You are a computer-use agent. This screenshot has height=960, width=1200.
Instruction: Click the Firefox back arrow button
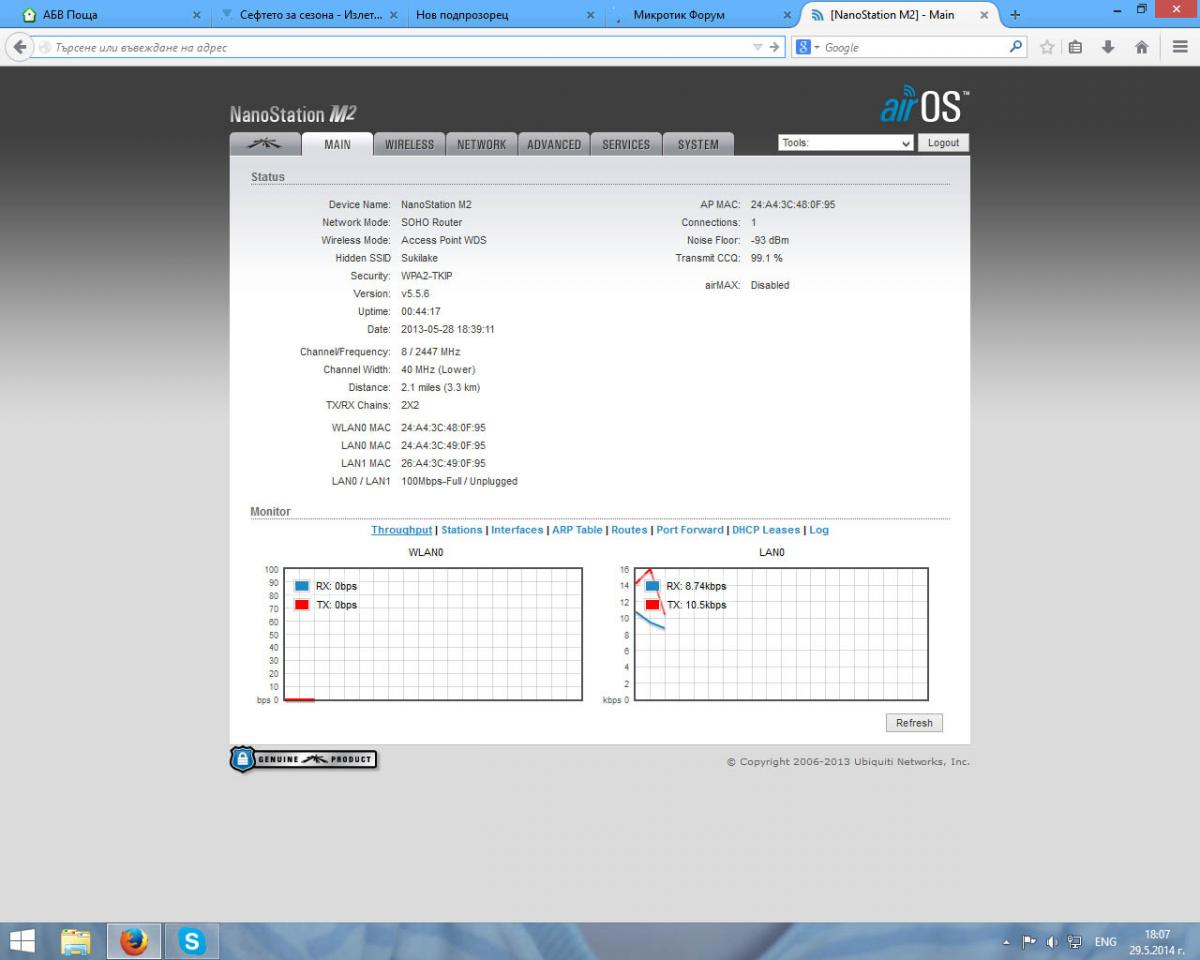pos(19,47)
